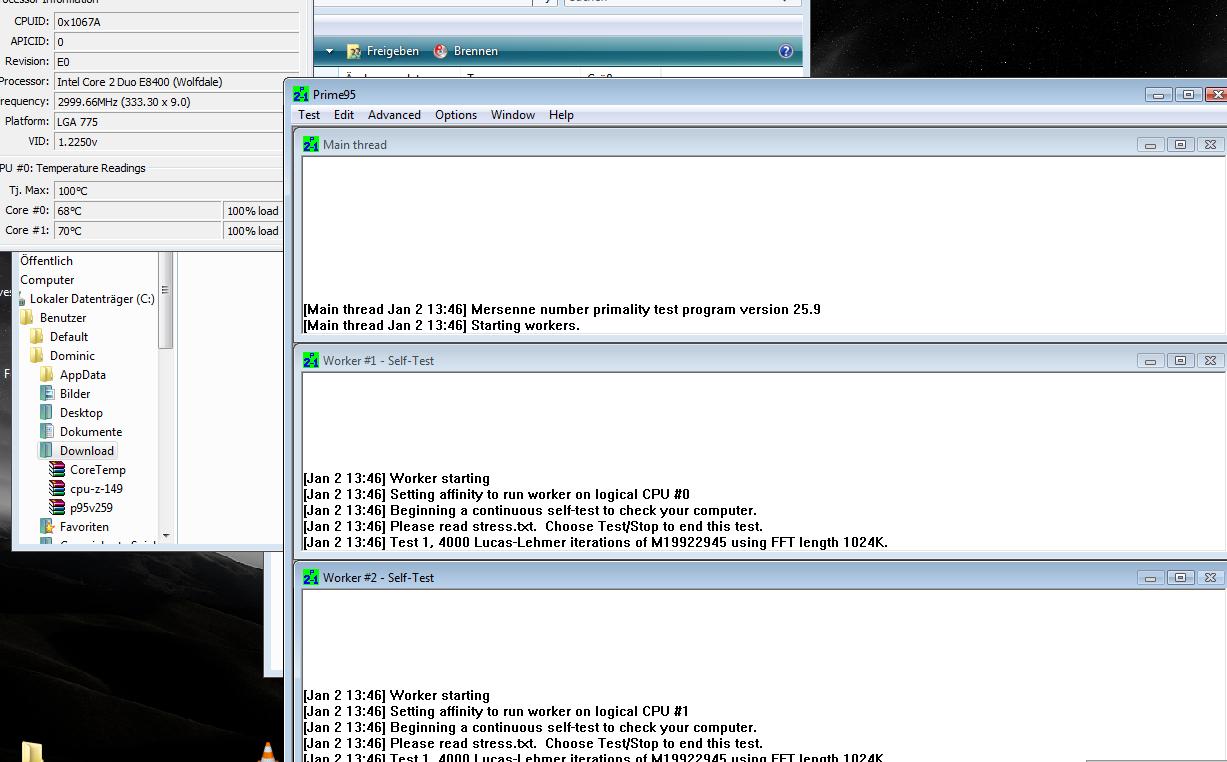Open the Advanced menu in Prime95
Viewport: 1227px width, 762px height.
point(394,115)
